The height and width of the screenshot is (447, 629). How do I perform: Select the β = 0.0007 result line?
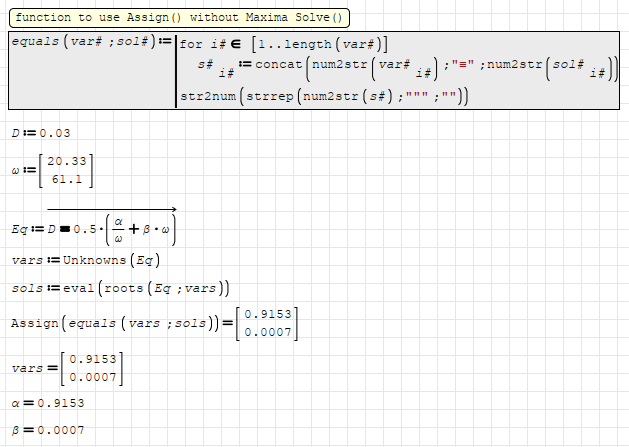47,429
